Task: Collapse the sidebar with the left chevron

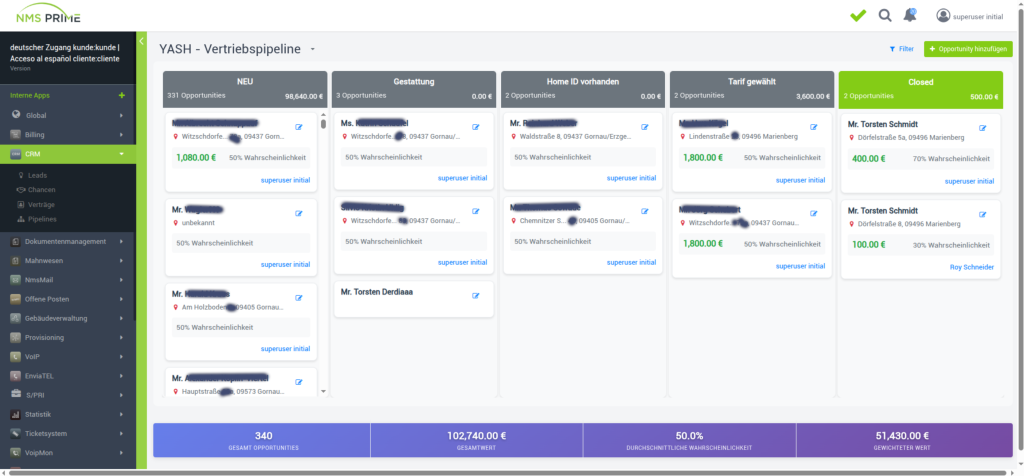Action: (142, 41)
